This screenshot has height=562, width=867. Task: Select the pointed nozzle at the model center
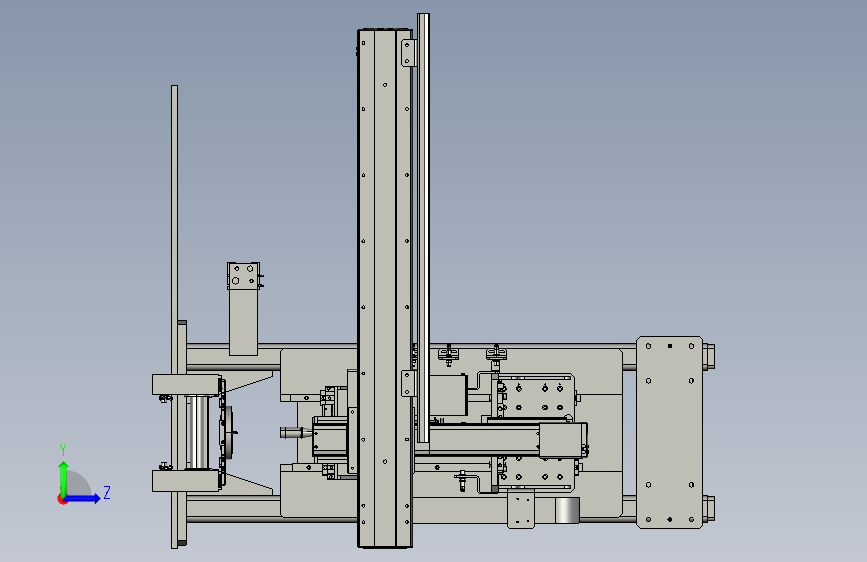[x=296, y=433]
